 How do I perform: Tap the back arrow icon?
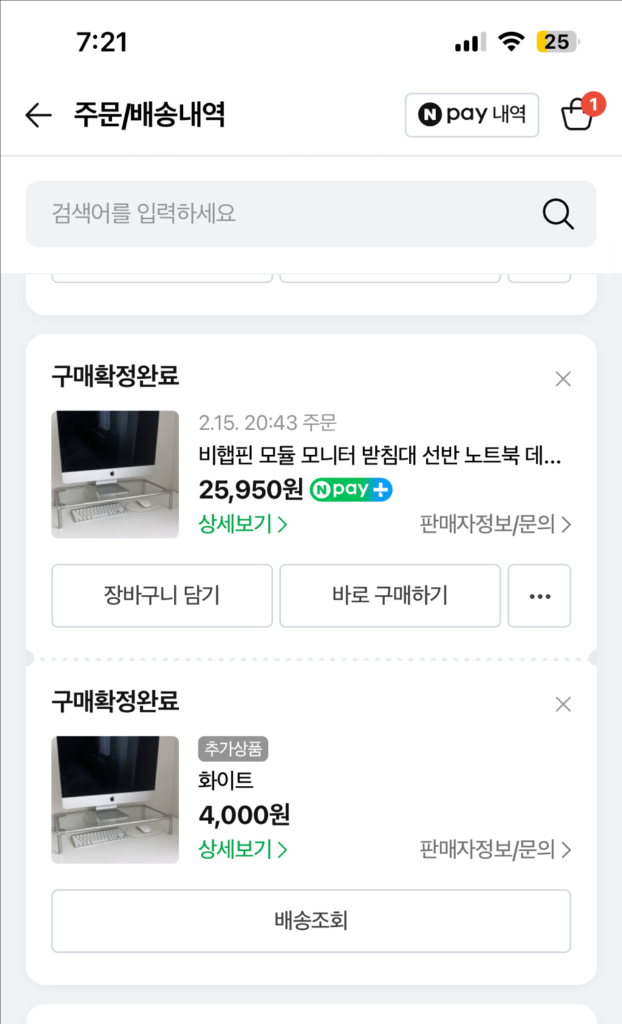pyautogui.click(x=37, y=114)
